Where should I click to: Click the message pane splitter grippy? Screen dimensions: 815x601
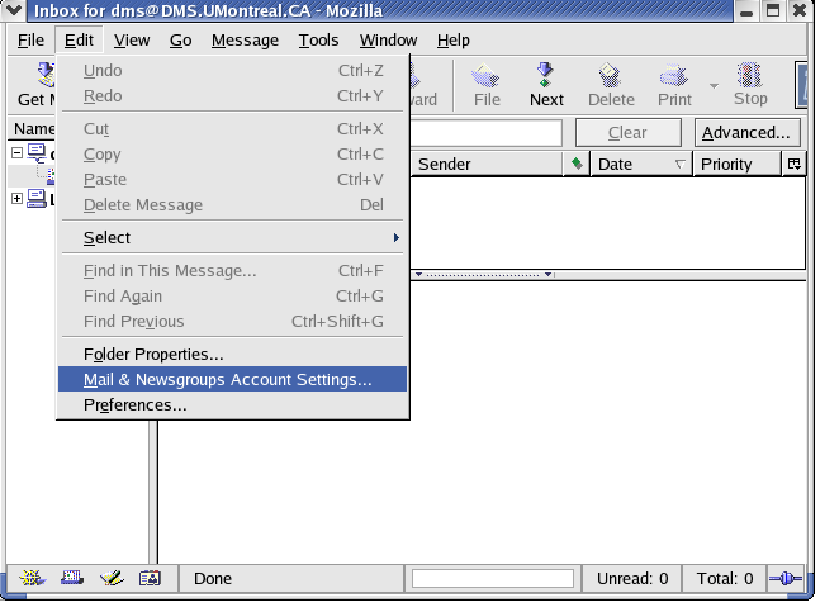pos(483,274)
